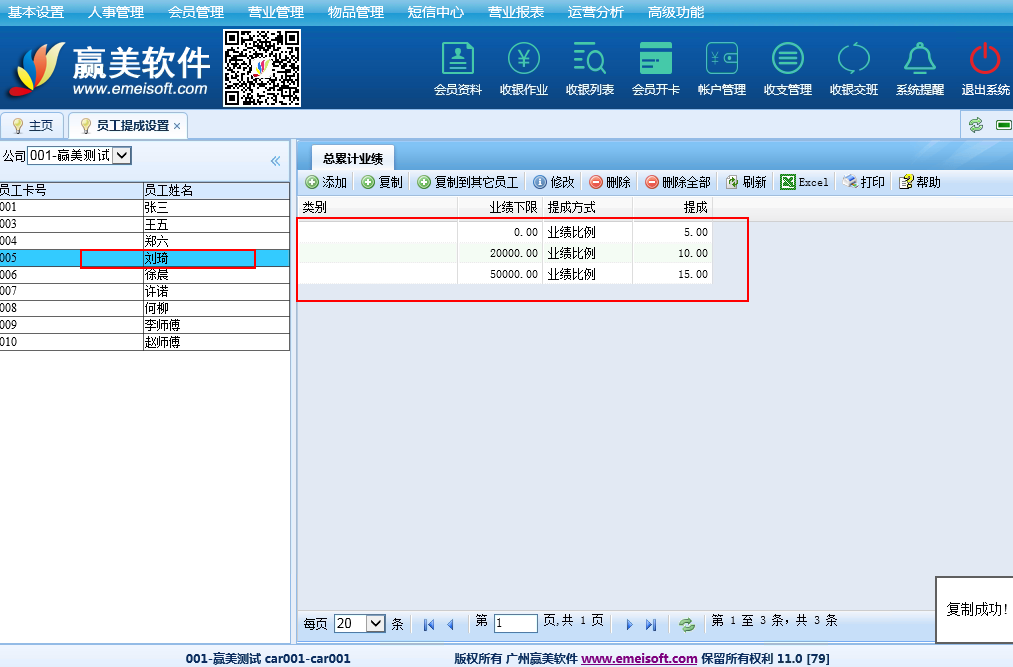Click the 删除全部 delete all button
The width and height of the screenshot is (1013, 667).
677,182
